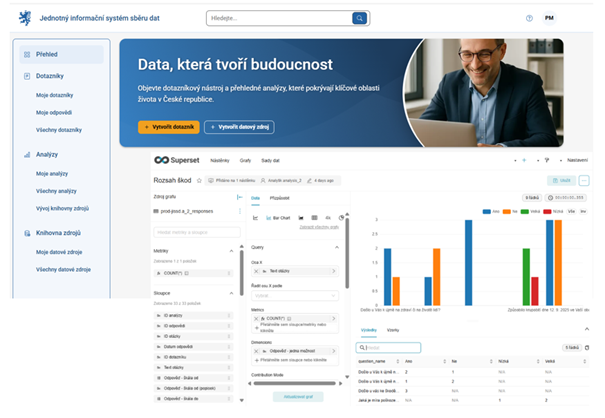The image size is (605, 418).
Task: Click the Vytvořit datový zdroj button
Action: (238, 127)
